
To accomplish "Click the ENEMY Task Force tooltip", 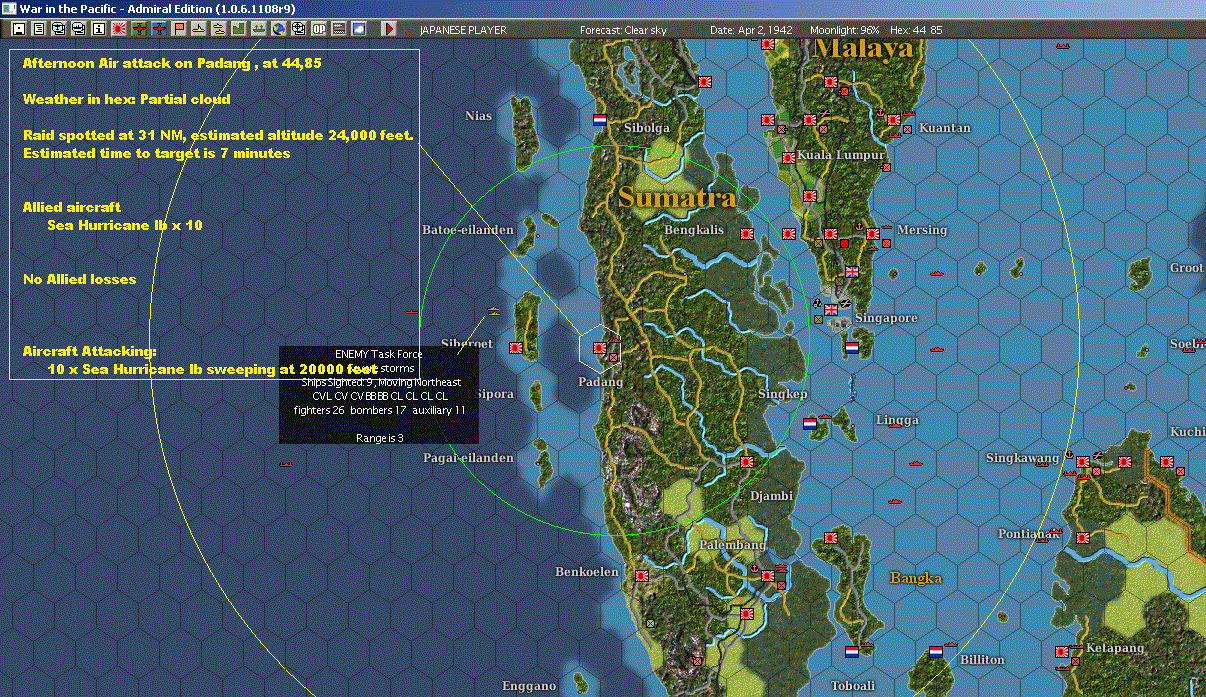I will (379, 395).
